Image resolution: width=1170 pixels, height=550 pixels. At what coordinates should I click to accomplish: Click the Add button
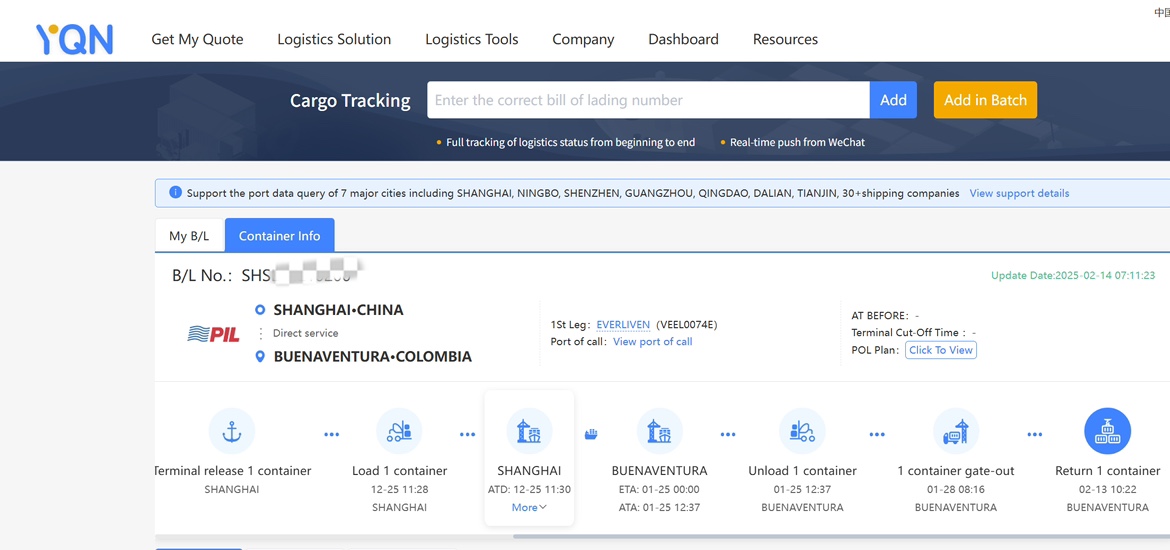pos(893,100)
